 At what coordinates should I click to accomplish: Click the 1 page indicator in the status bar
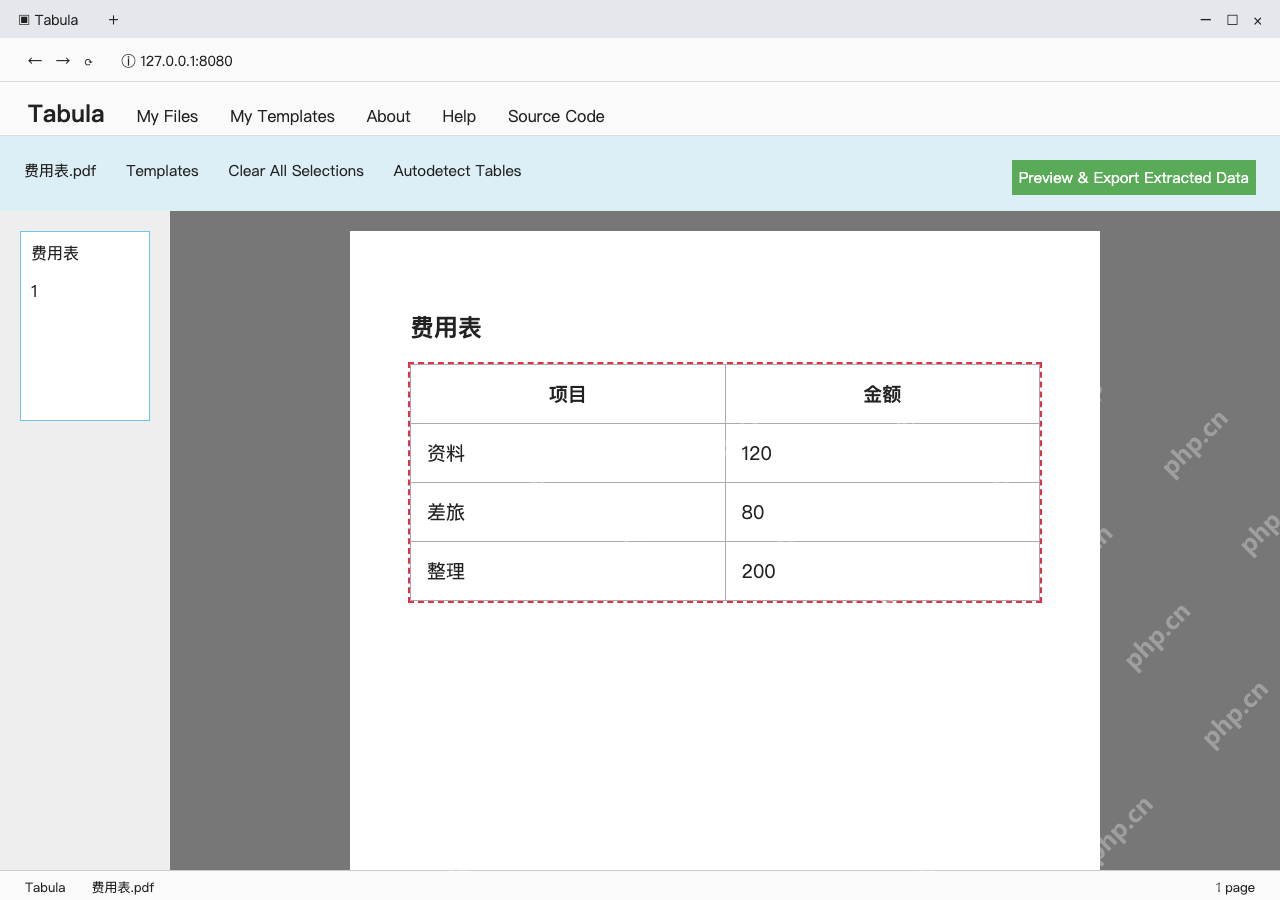[1235, 887]
